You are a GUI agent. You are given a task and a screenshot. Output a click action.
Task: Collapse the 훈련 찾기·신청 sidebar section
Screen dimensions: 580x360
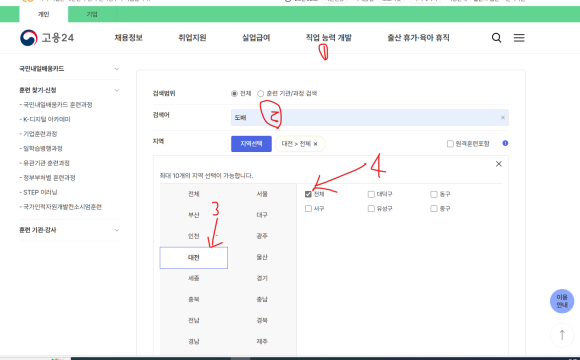69,90
